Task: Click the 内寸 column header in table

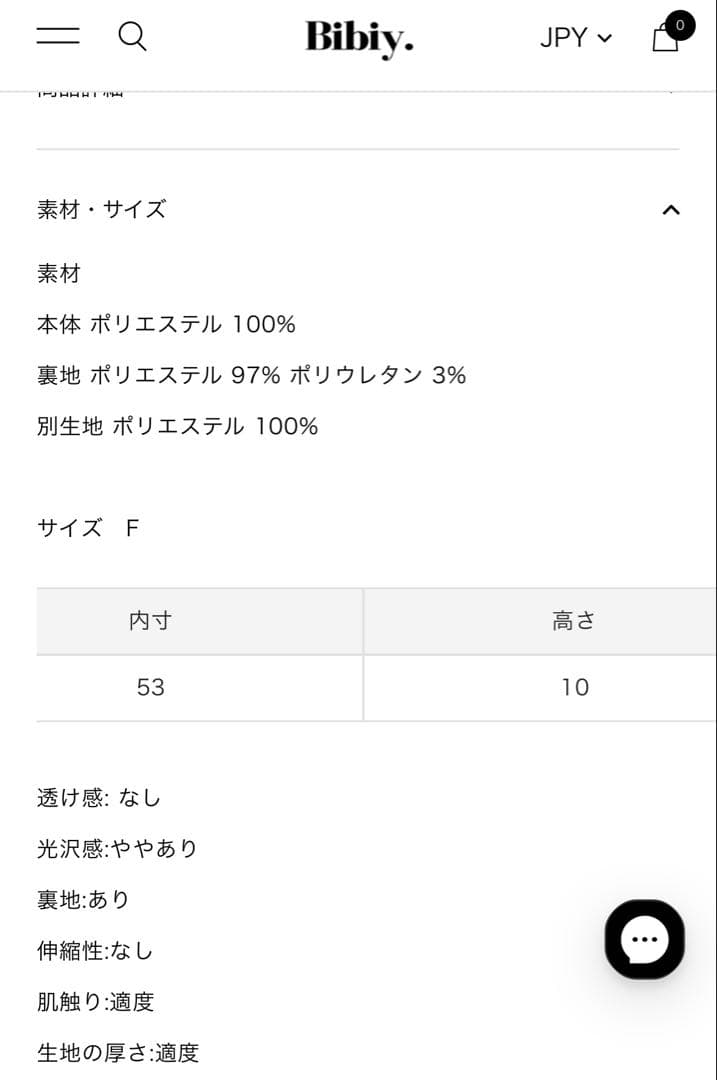Action: (x=151, y=620)
